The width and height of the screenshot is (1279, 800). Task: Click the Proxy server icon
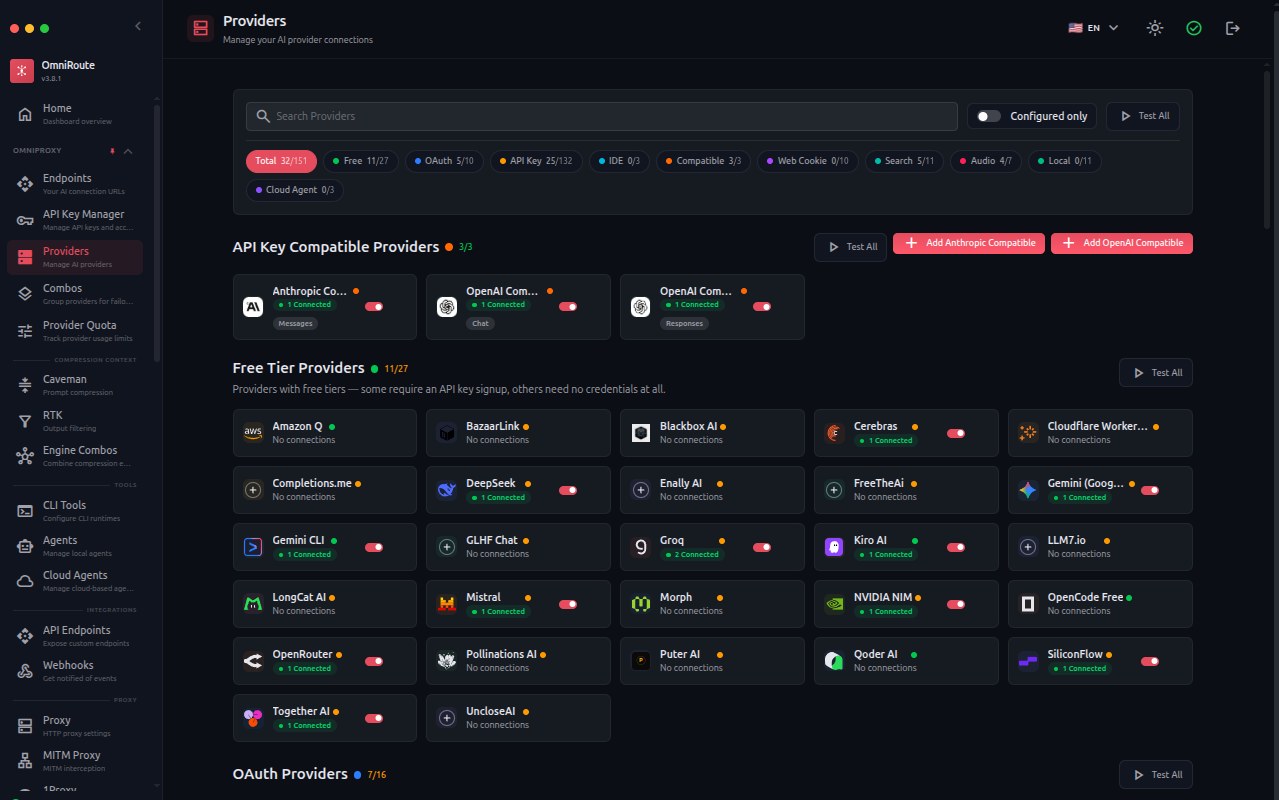[x=25, y=726]
